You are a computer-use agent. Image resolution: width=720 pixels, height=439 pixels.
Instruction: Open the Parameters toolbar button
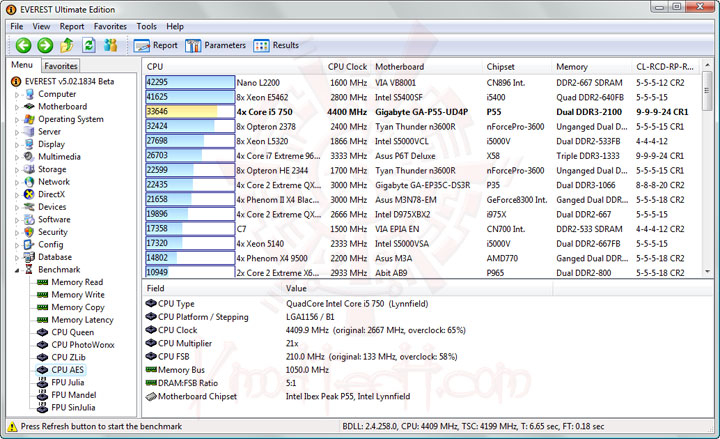[215, 45]
